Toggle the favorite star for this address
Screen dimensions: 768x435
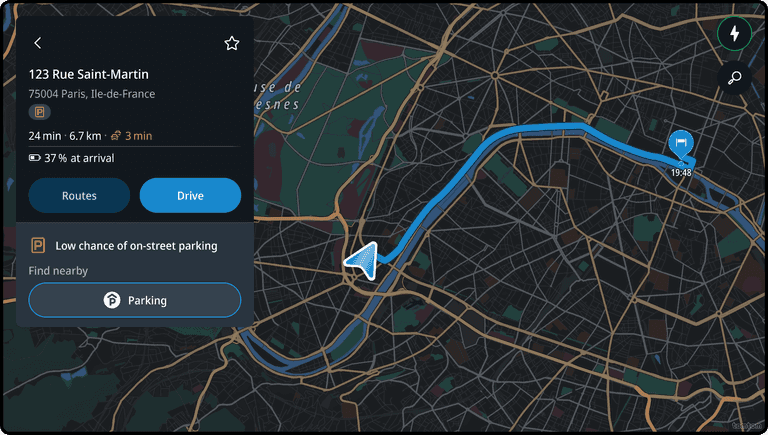pos(232,43)
